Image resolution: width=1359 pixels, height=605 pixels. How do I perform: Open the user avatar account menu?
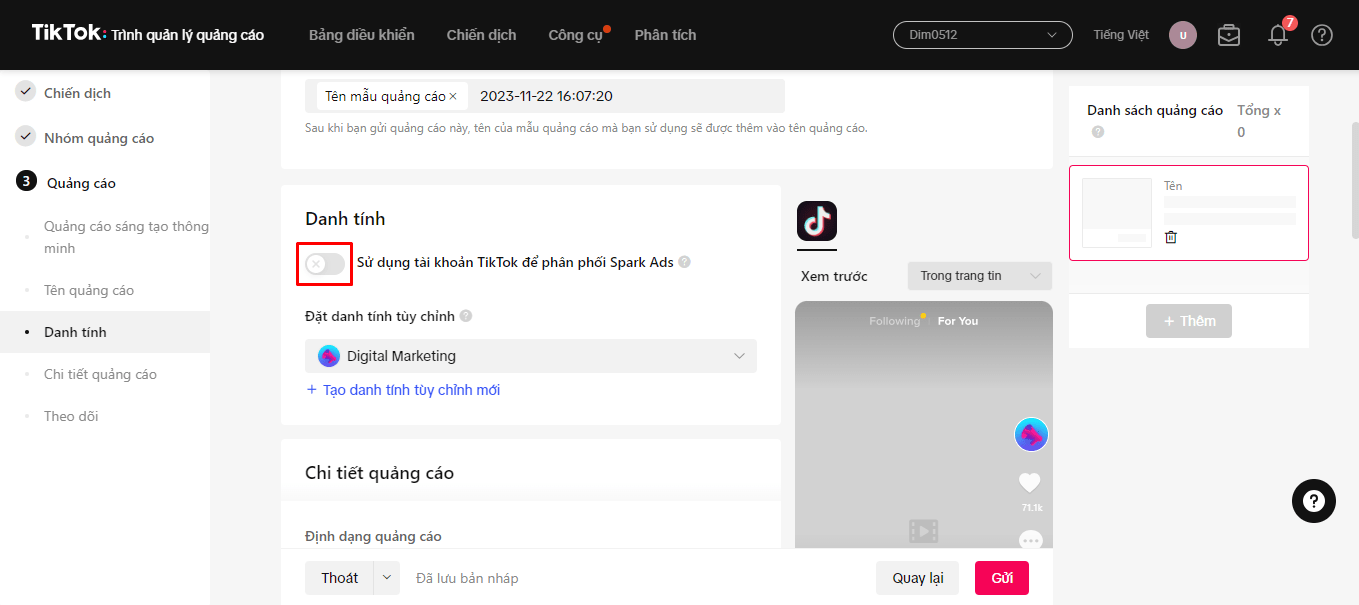(x=1183, y=35)
